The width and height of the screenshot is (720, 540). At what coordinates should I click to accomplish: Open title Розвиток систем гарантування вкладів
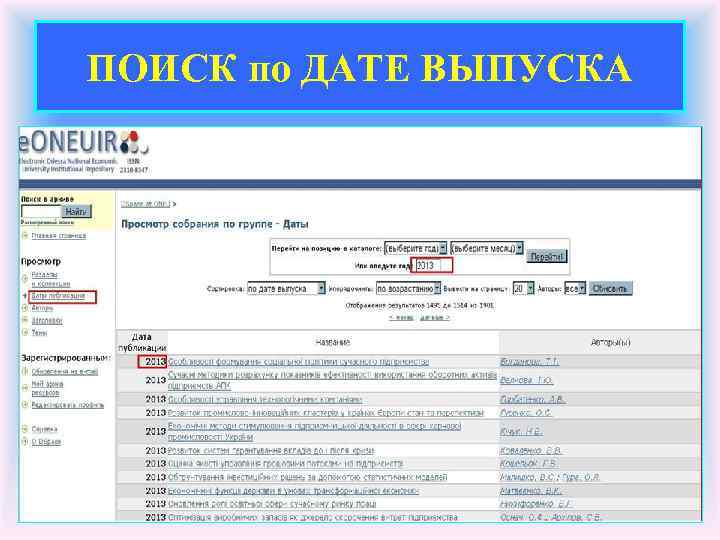point(271,450)
